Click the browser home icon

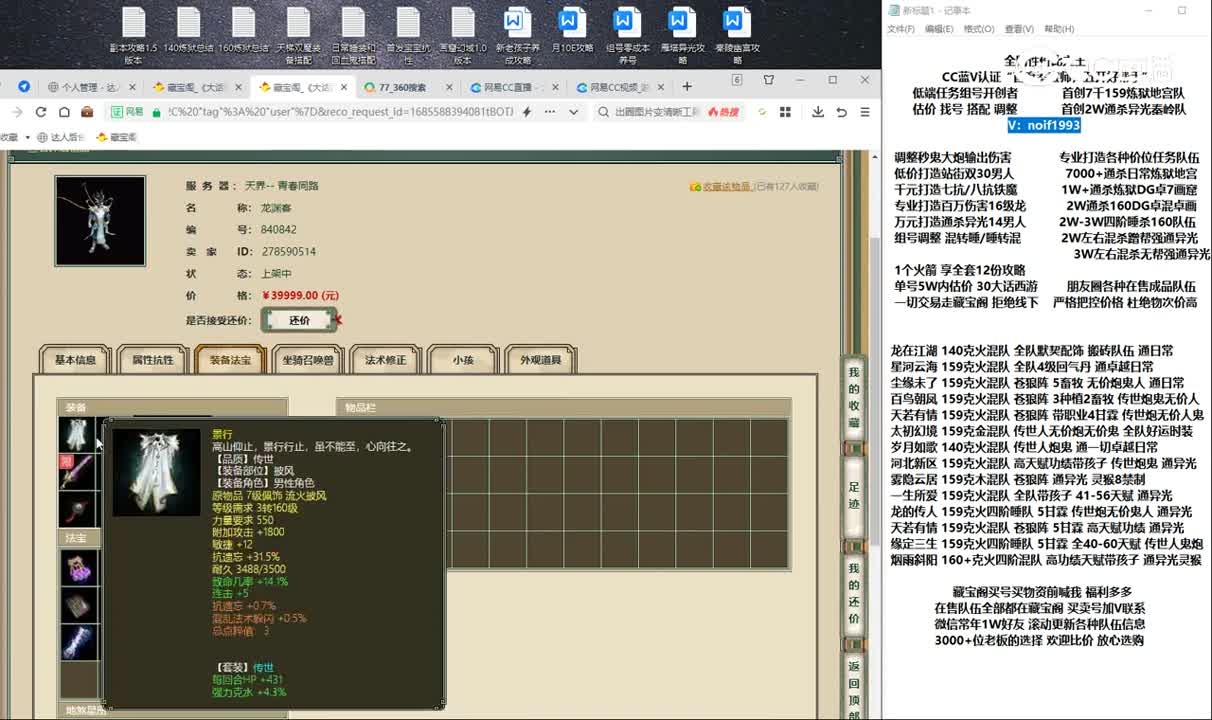tap(64, 112)
